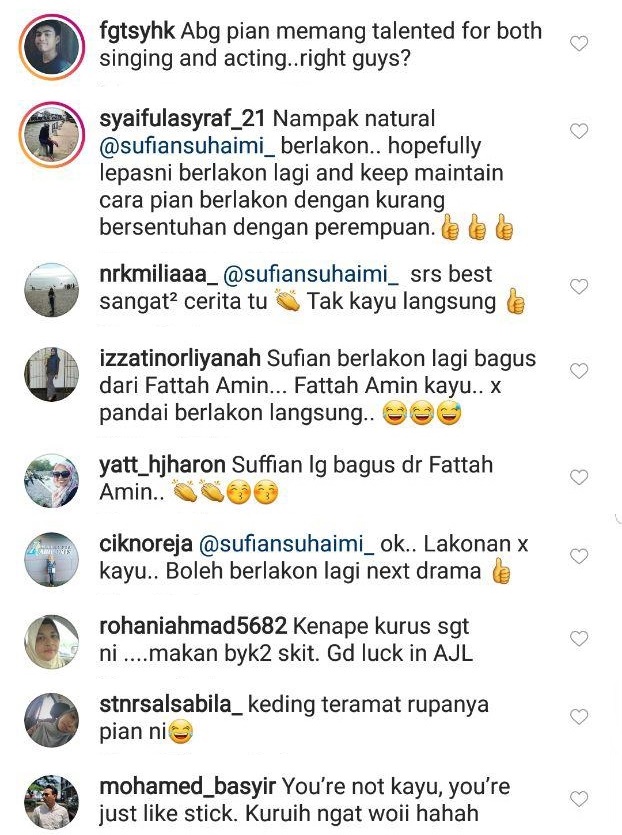Viewport: 622px width, 835px height.
Task: Open fgtsyhk's profile picture story
Action: click(x=52, y=47)
